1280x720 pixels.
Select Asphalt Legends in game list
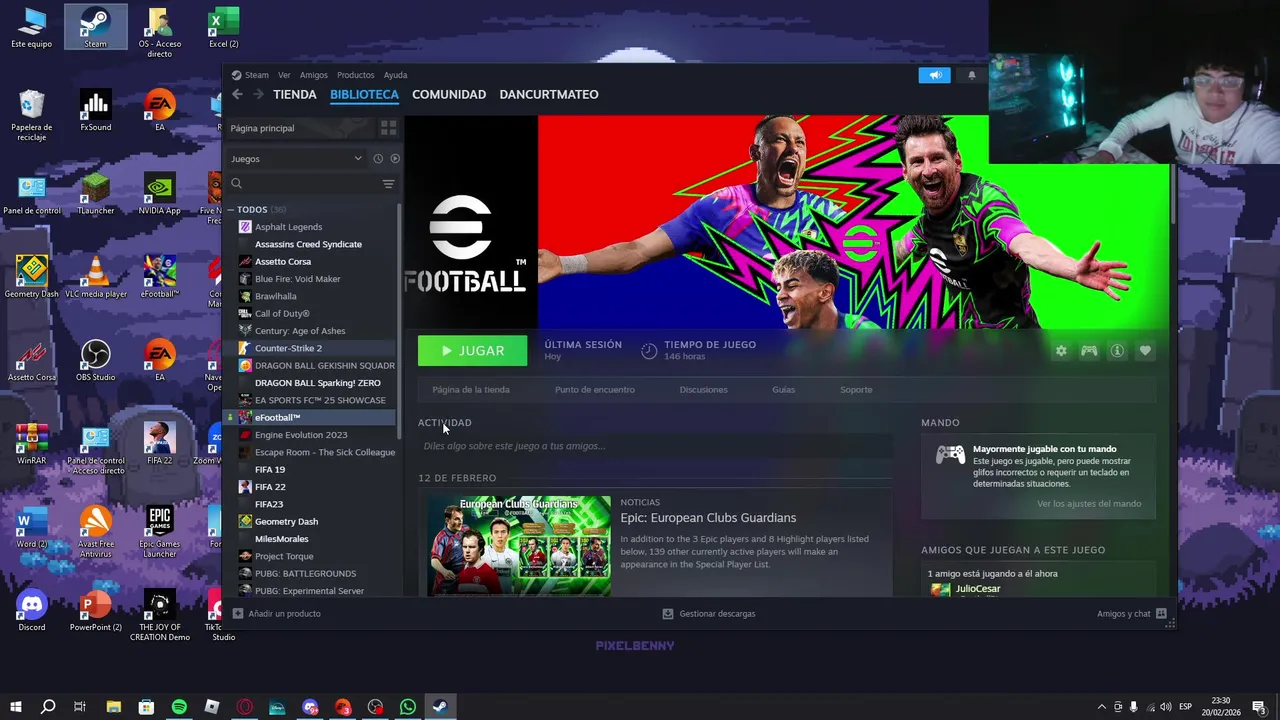click(x=288, y=227)
